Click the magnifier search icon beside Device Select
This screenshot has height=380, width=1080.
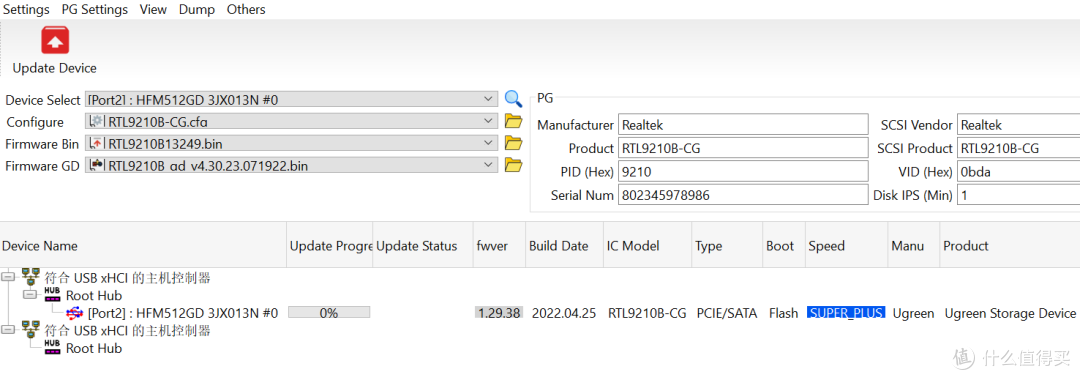point(513,99)
